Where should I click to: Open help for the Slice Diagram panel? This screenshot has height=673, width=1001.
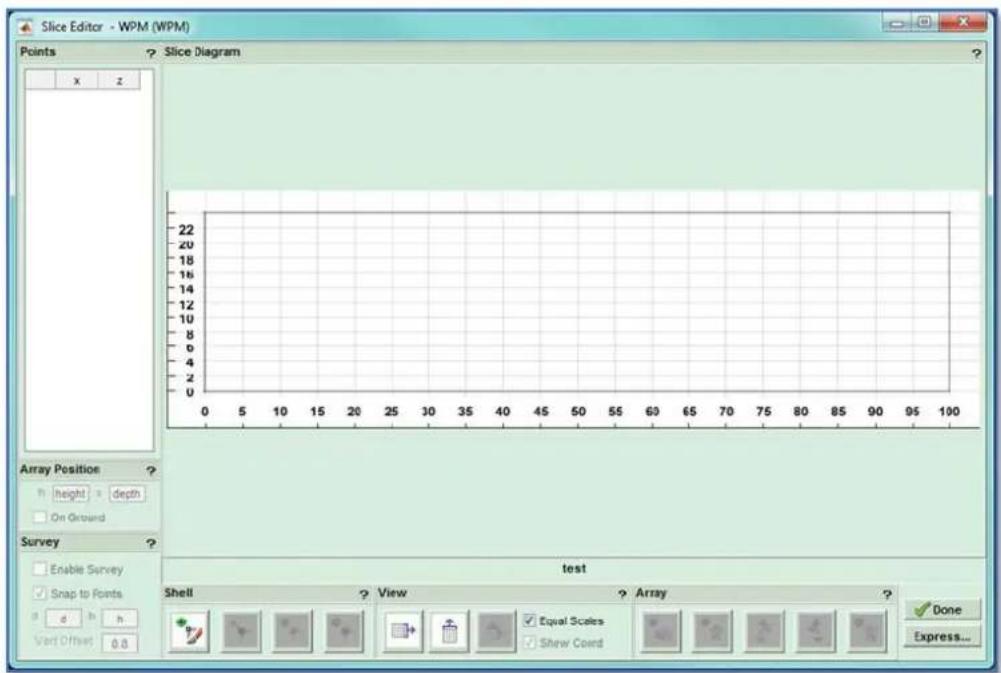click(977, 54)
